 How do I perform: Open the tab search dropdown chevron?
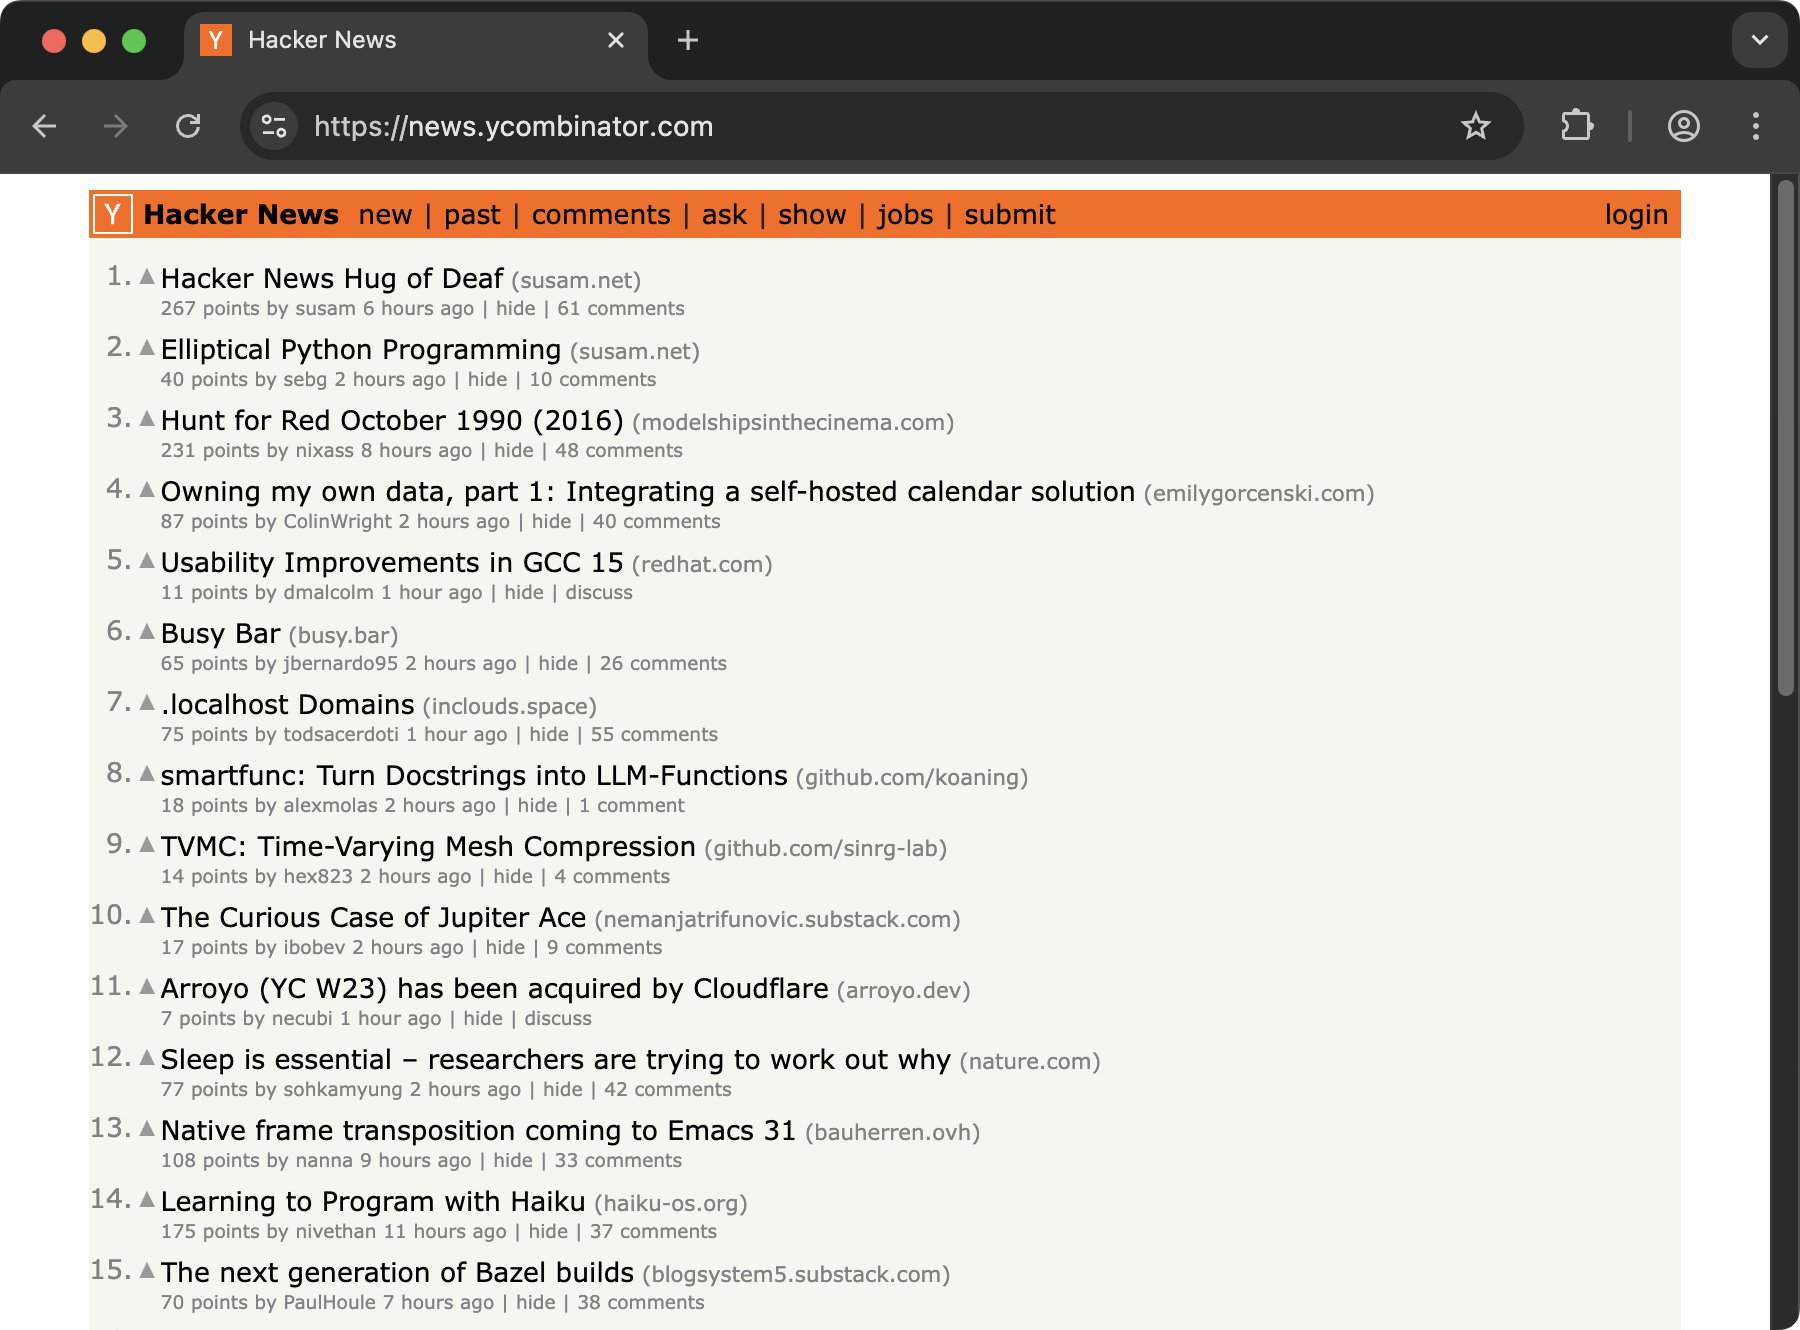point(1759,40)
